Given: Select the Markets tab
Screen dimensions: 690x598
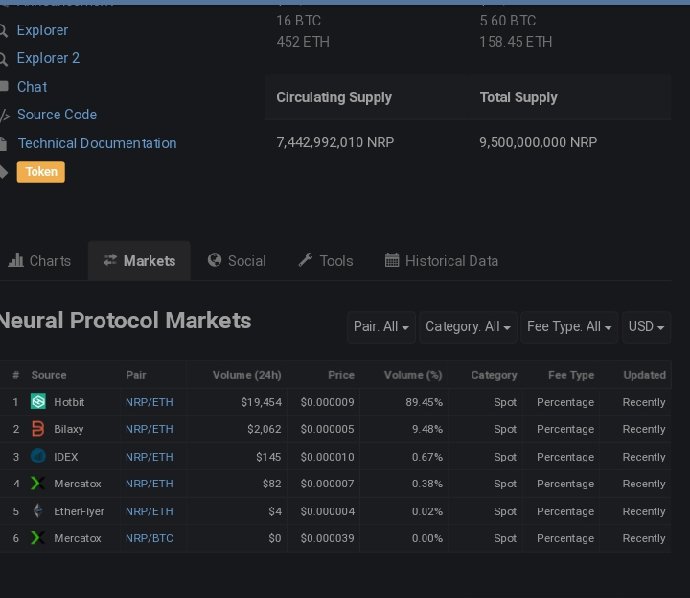Looking at the screenshot, I should [x=139, y=261].
